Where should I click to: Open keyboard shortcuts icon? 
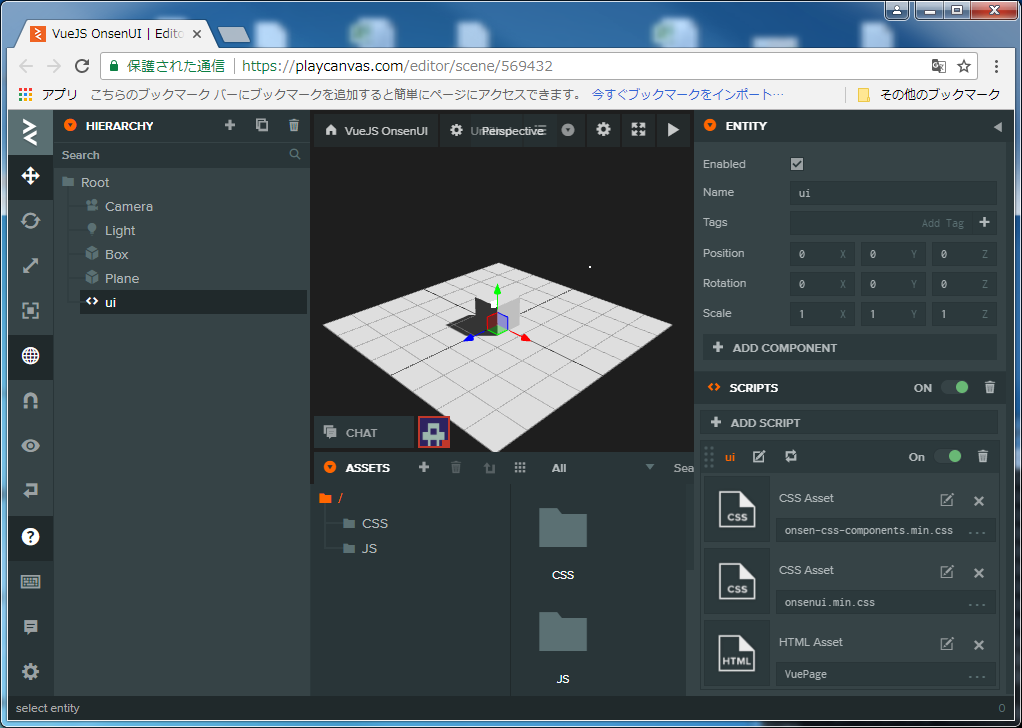point(31,582)
